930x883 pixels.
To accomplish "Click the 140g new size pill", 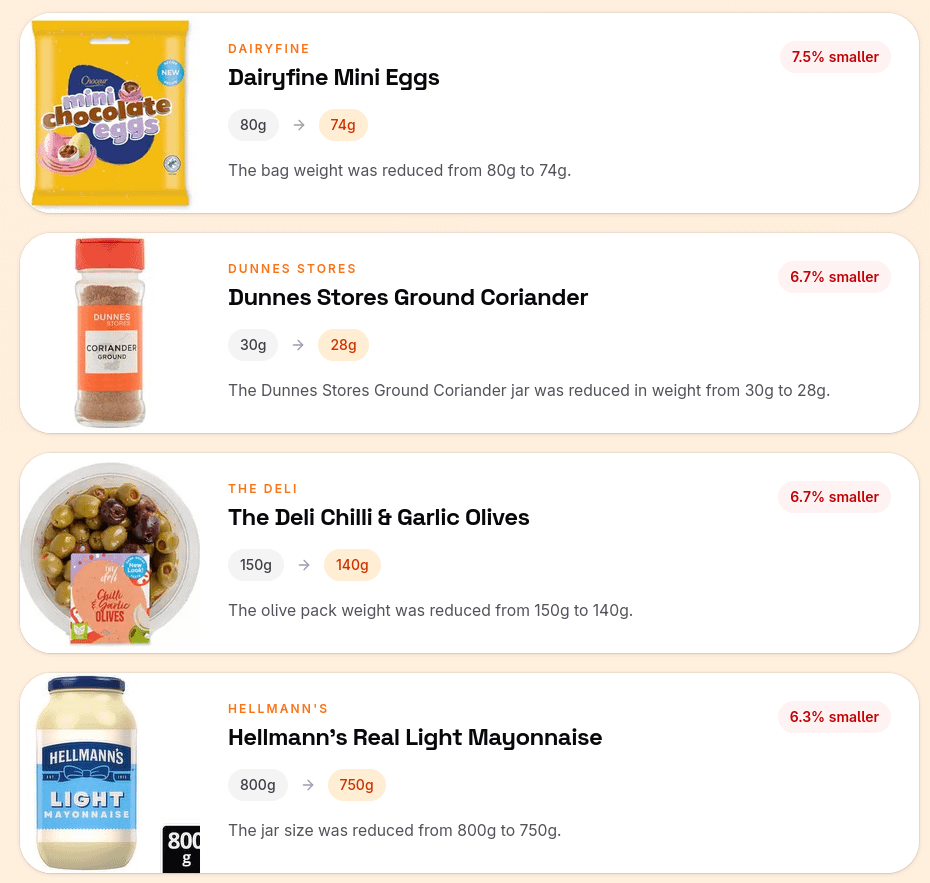I will pyautogui.click(x=352, y=565).
